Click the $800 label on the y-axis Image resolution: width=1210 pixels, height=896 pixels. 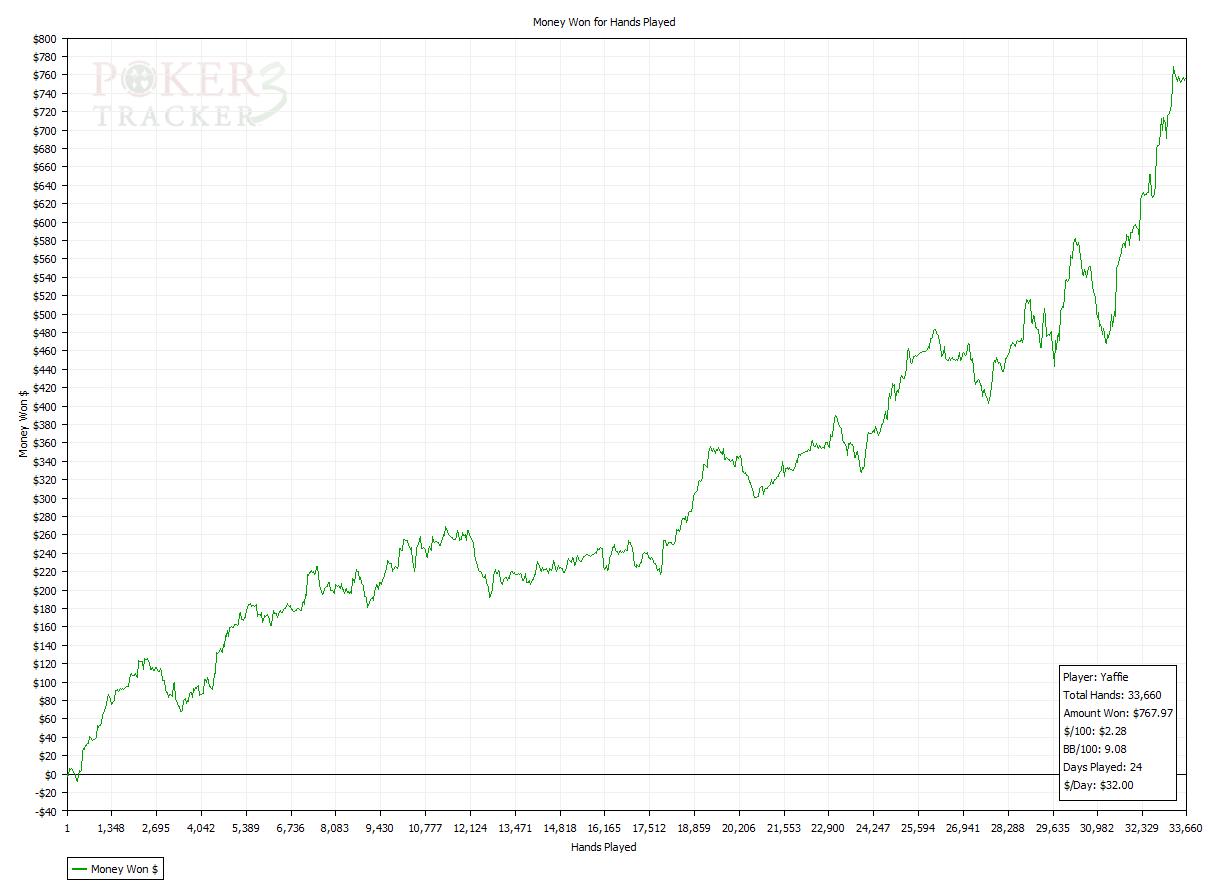tap(43, 39)
